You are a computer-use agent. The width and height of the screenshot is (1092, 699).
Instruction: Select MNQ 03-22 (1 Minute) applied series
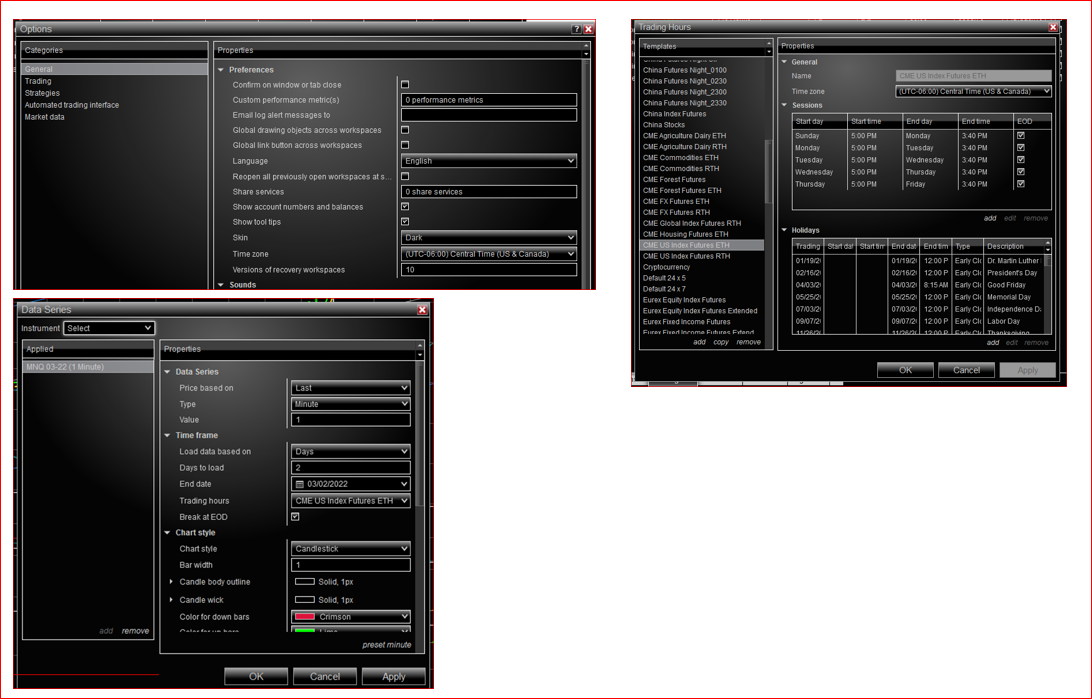click(x=88, y=367)
